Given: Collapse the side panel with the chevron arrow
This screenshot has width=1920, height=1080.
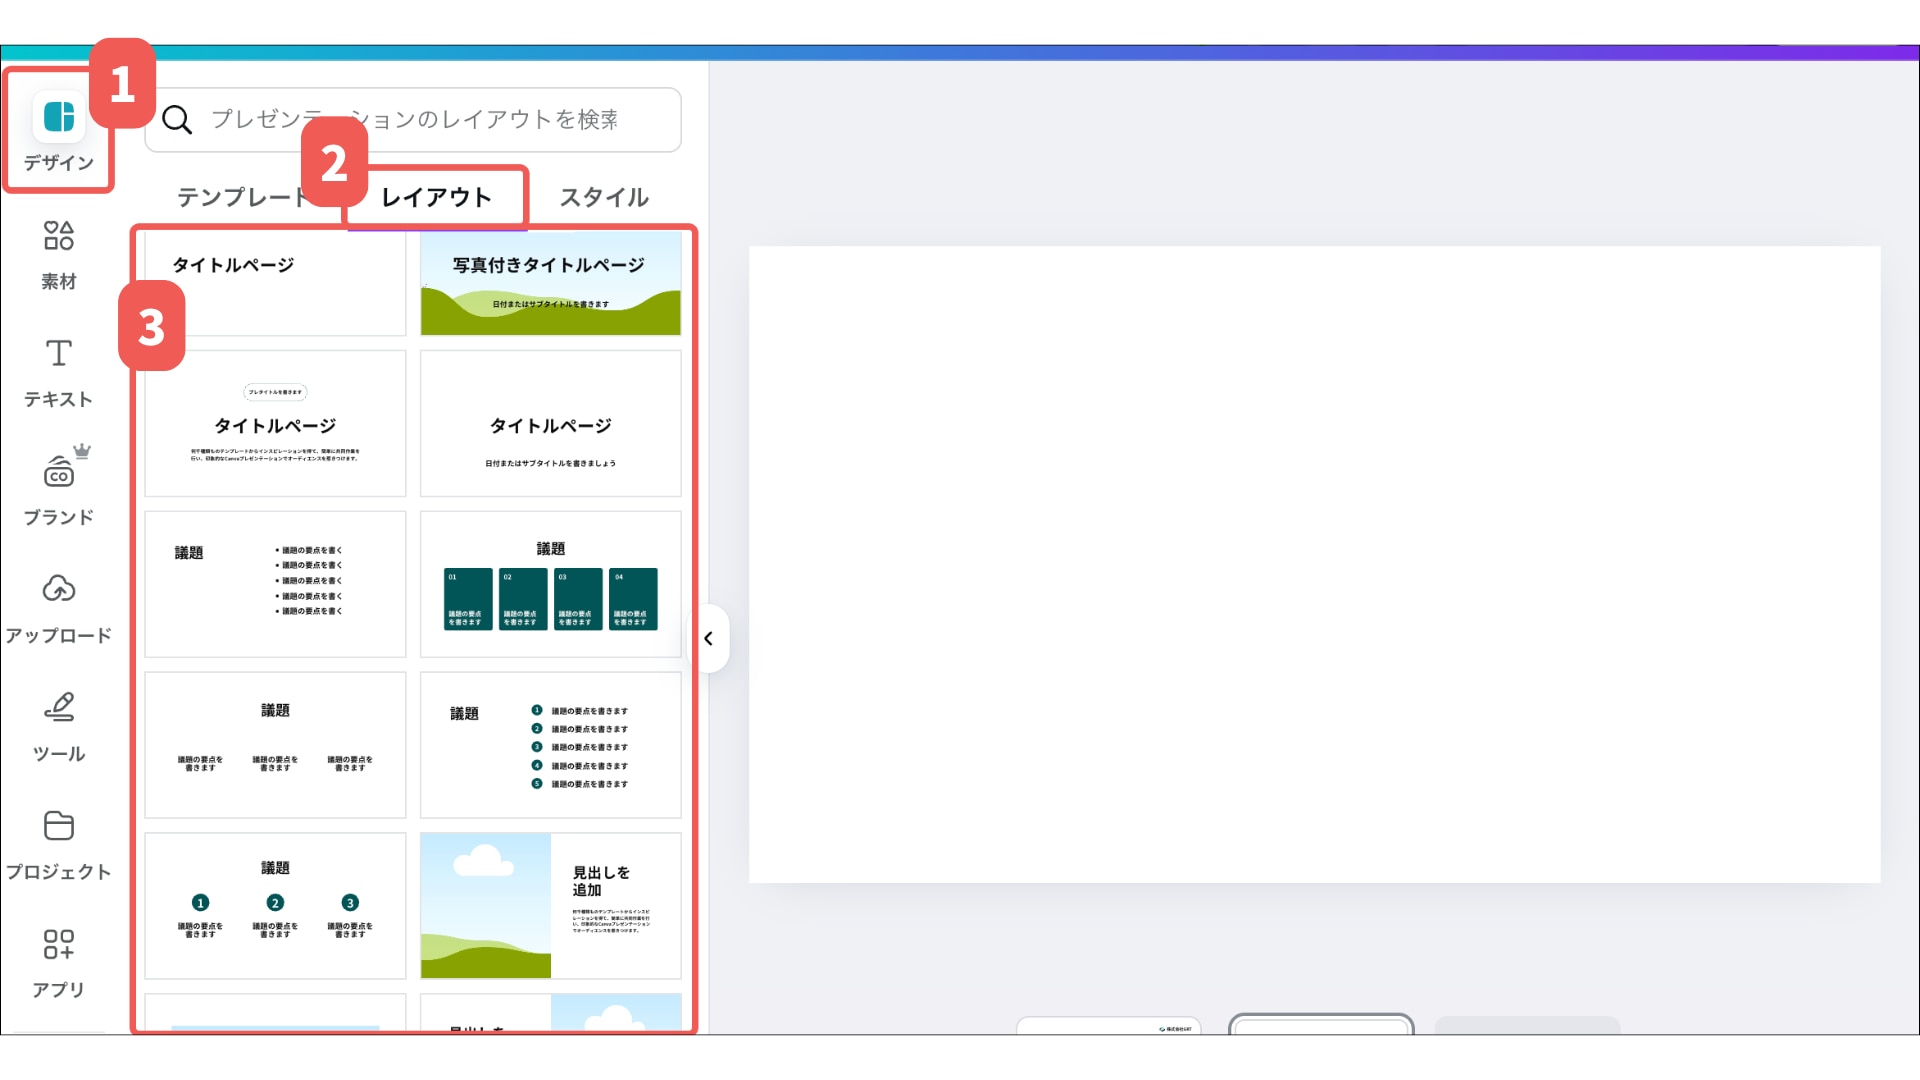Looking at the screenshot, I should coord(709,639).
